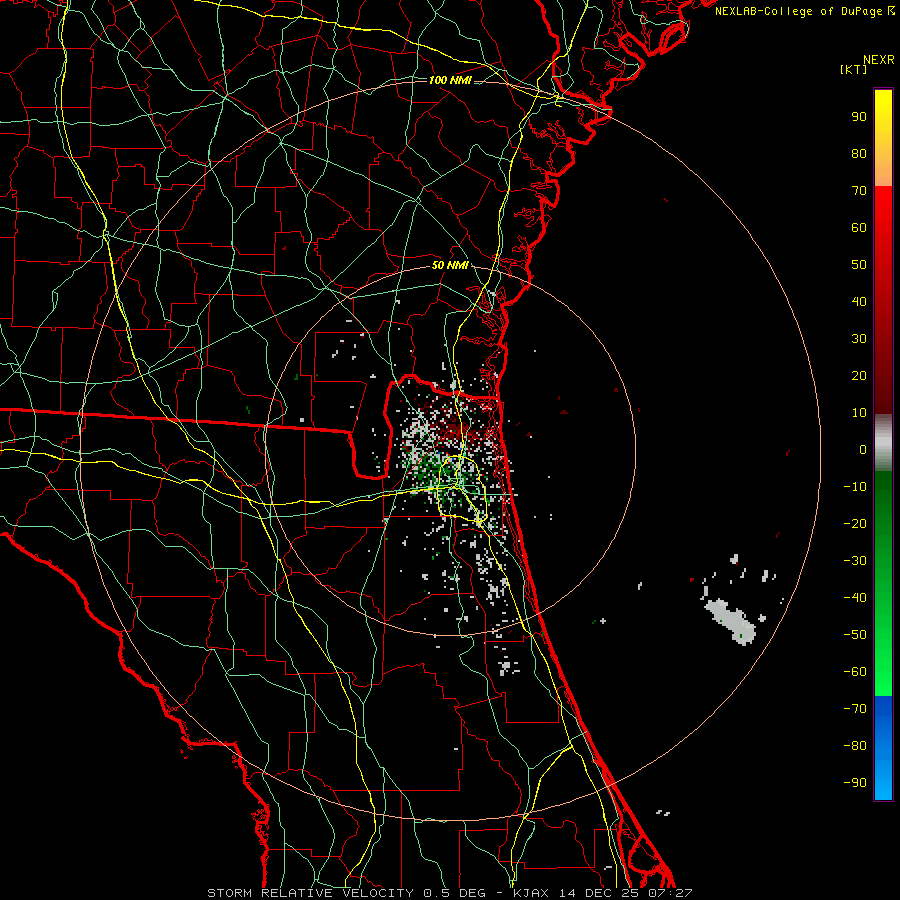This screenshot has height=900, width=900.
Task: Click the -70 value on velocity scale
Action: coord(855,708)
